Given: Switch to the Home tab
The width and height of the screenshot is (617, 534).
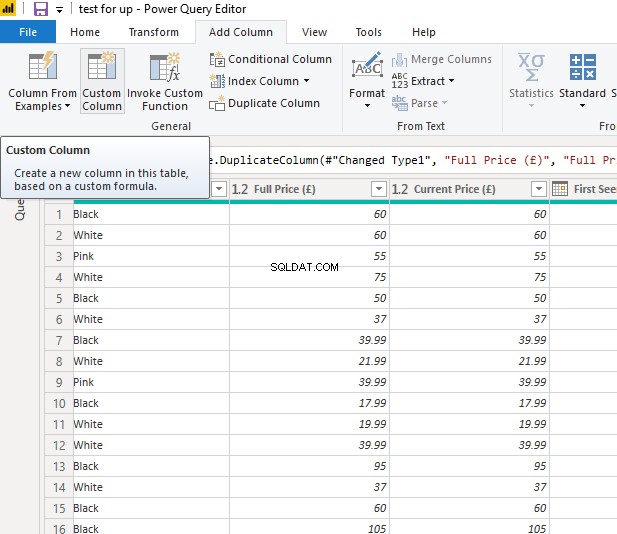Looking at the screenshot, I should (85, 32).
